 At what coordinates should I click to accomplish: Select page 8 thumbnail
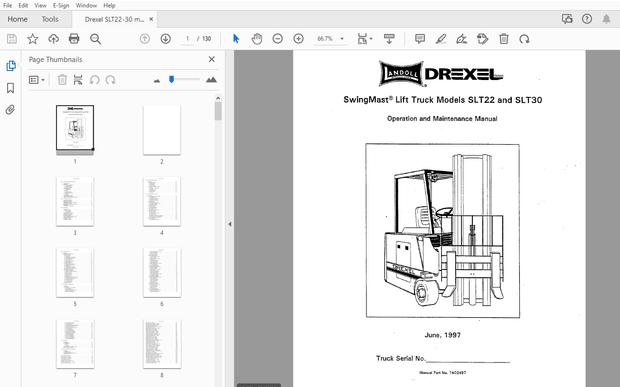pos(162,344)
